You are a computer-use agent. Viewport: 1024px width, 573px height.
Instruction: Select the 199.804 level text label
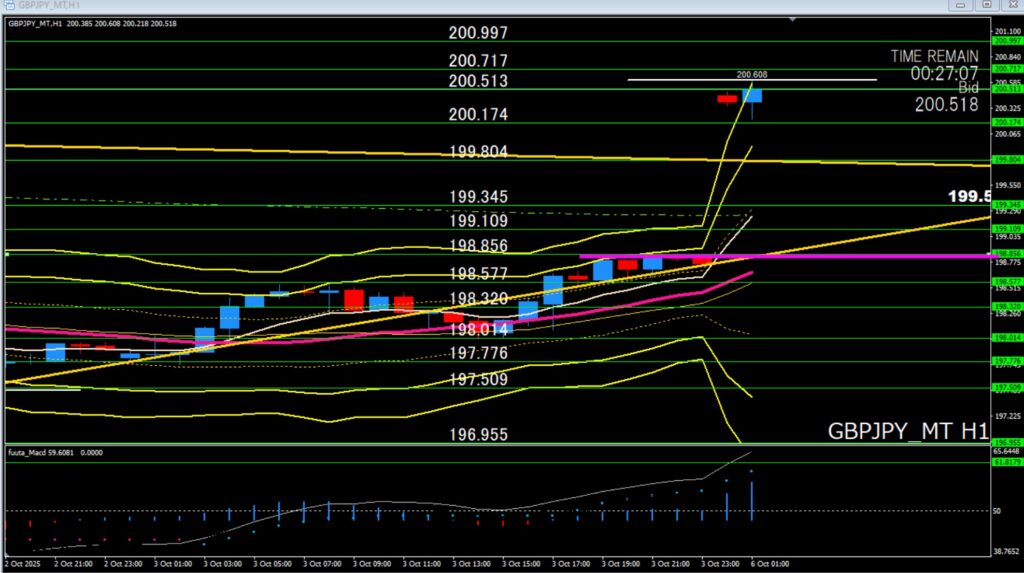point(478,152)
